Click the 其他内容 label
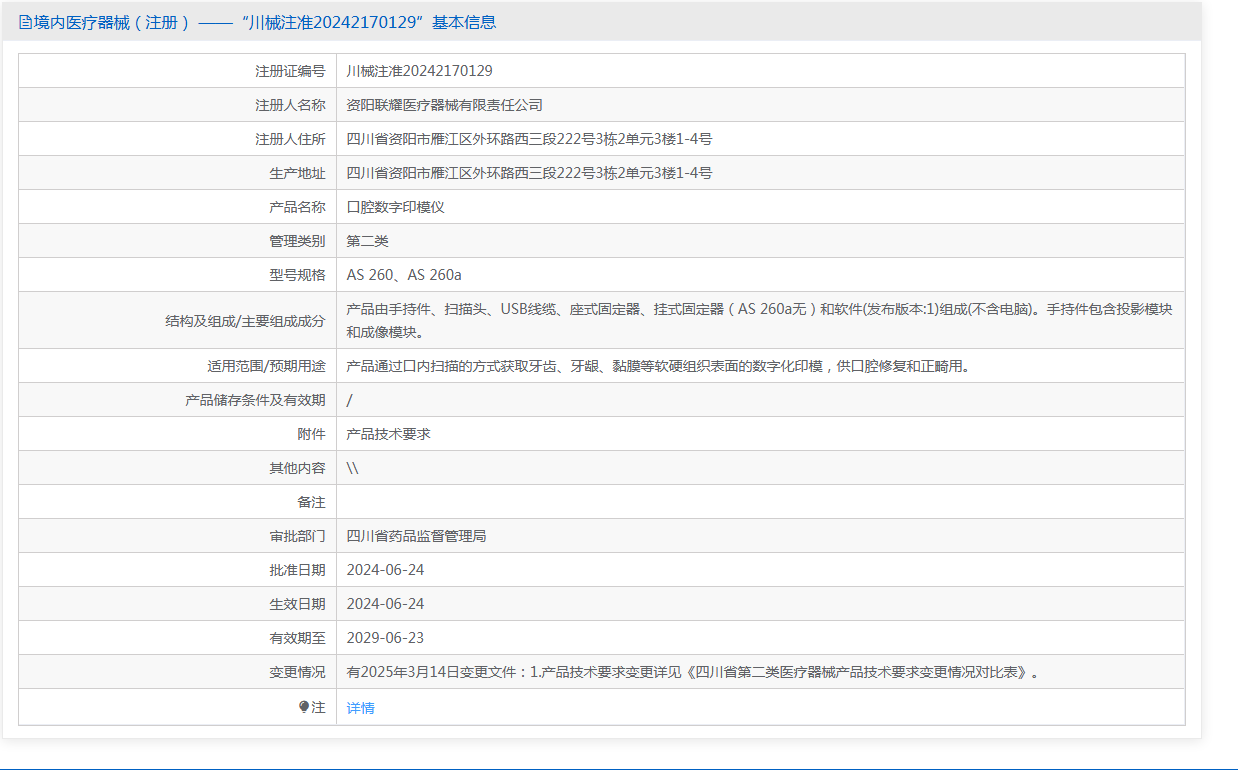 pos(297,468)
